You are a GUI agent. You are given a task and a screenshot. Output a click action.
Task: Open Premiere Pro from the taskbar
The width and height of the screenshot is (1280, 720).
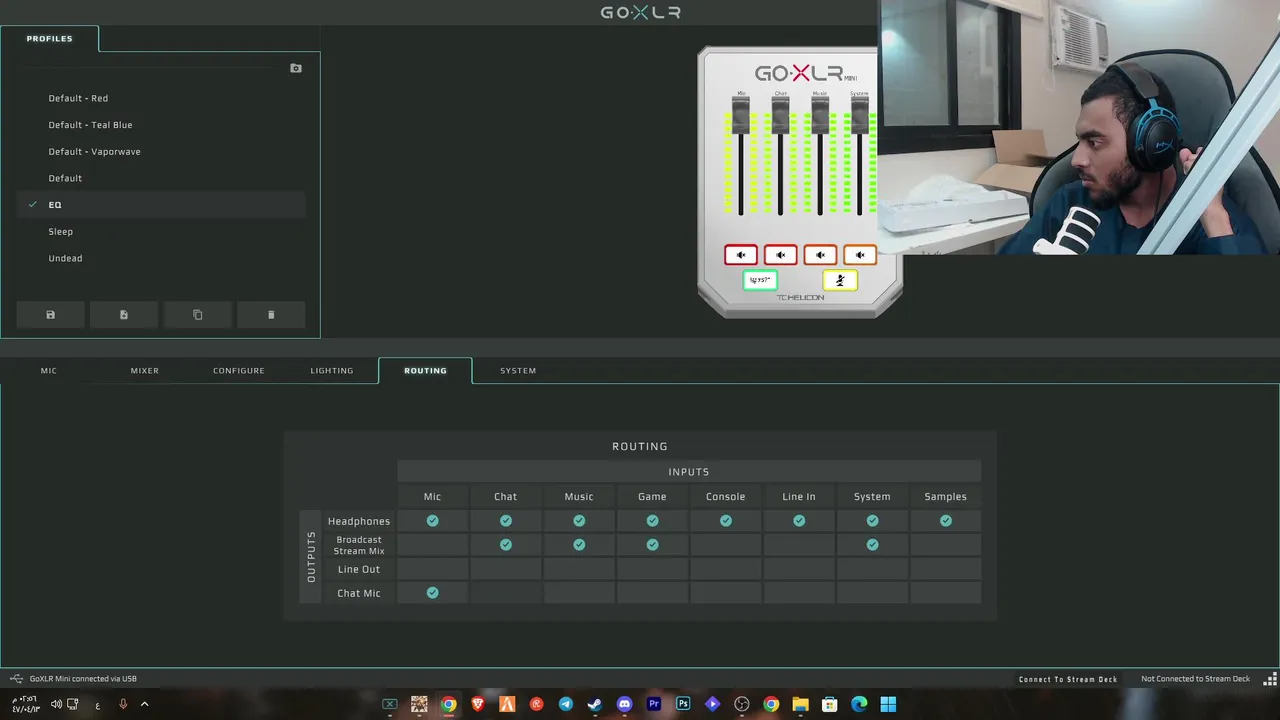coord(654,704)
